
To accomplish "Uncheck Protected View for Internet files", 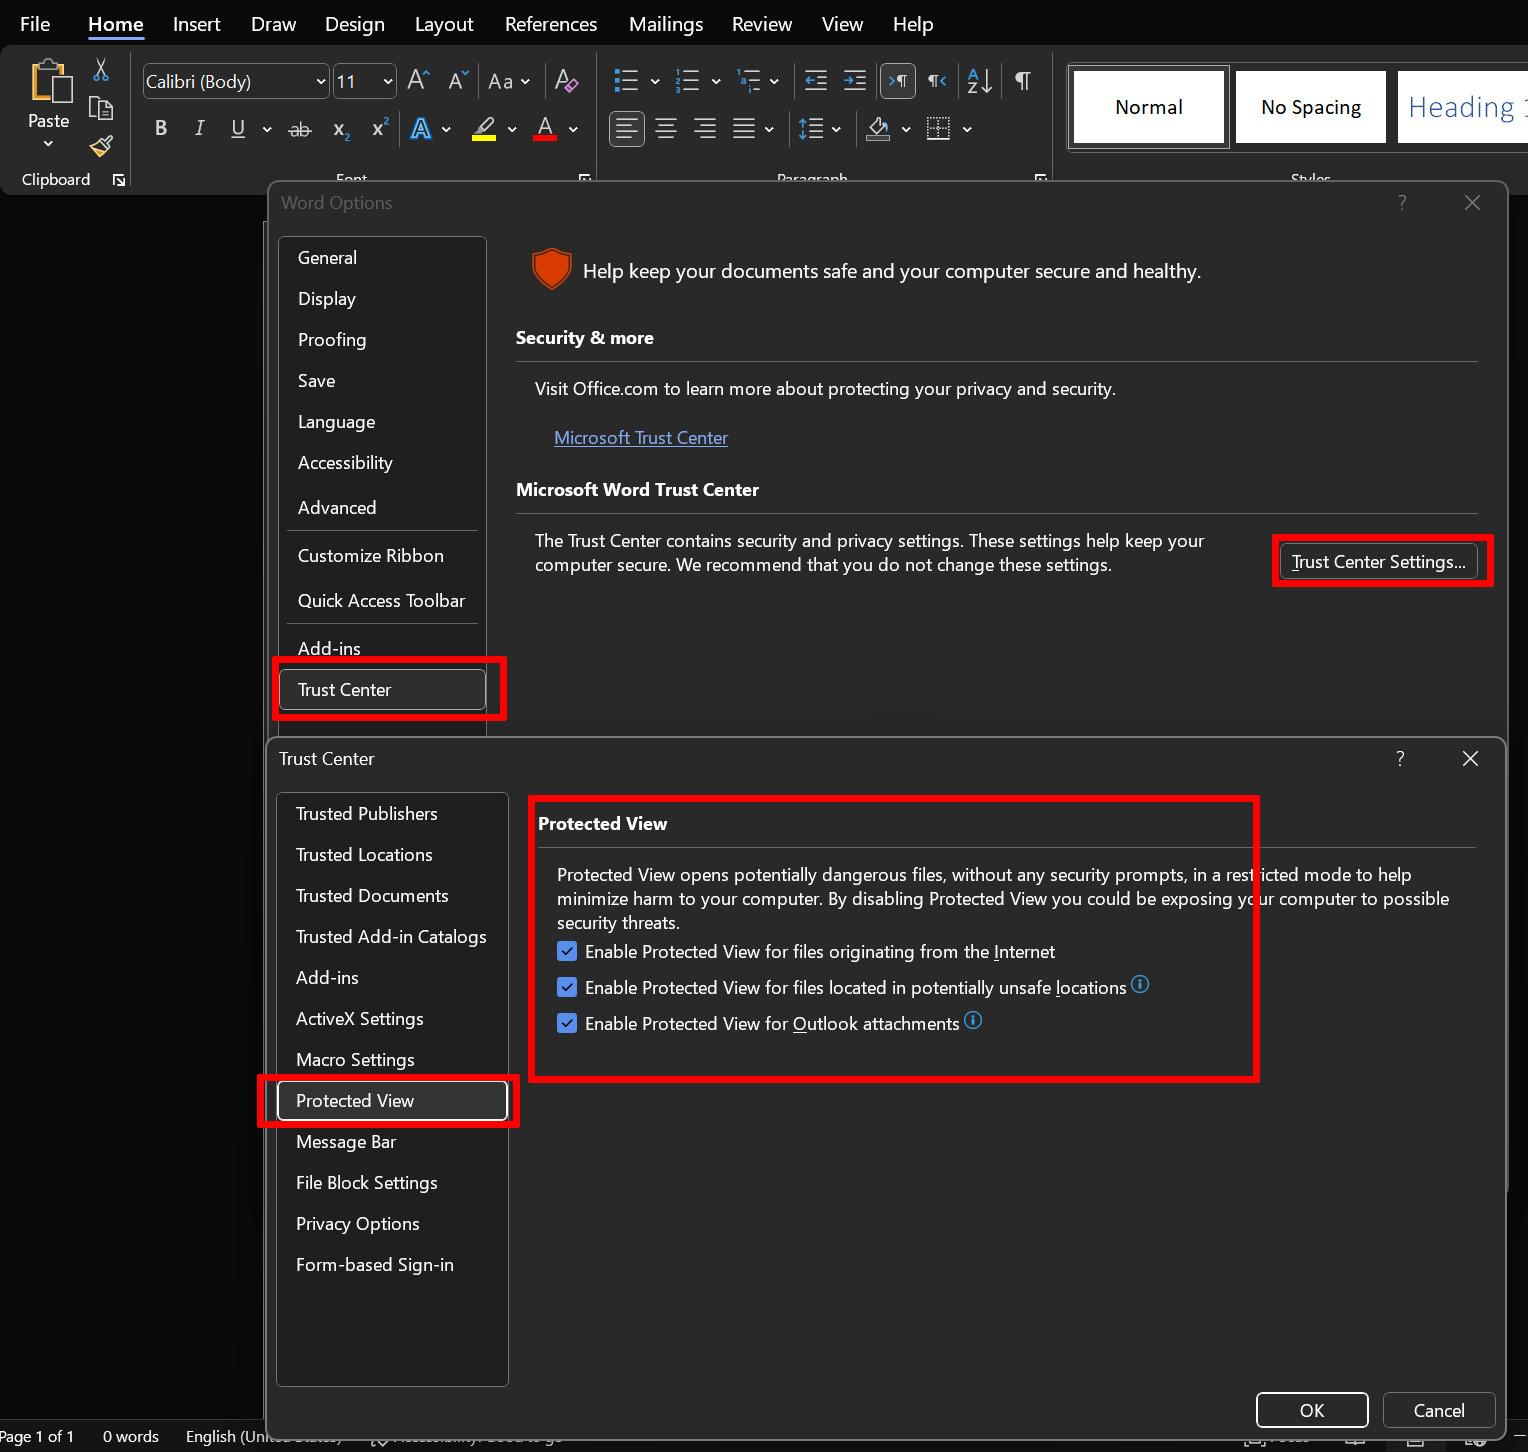I will pyautogui.click(x=567, y=951).
